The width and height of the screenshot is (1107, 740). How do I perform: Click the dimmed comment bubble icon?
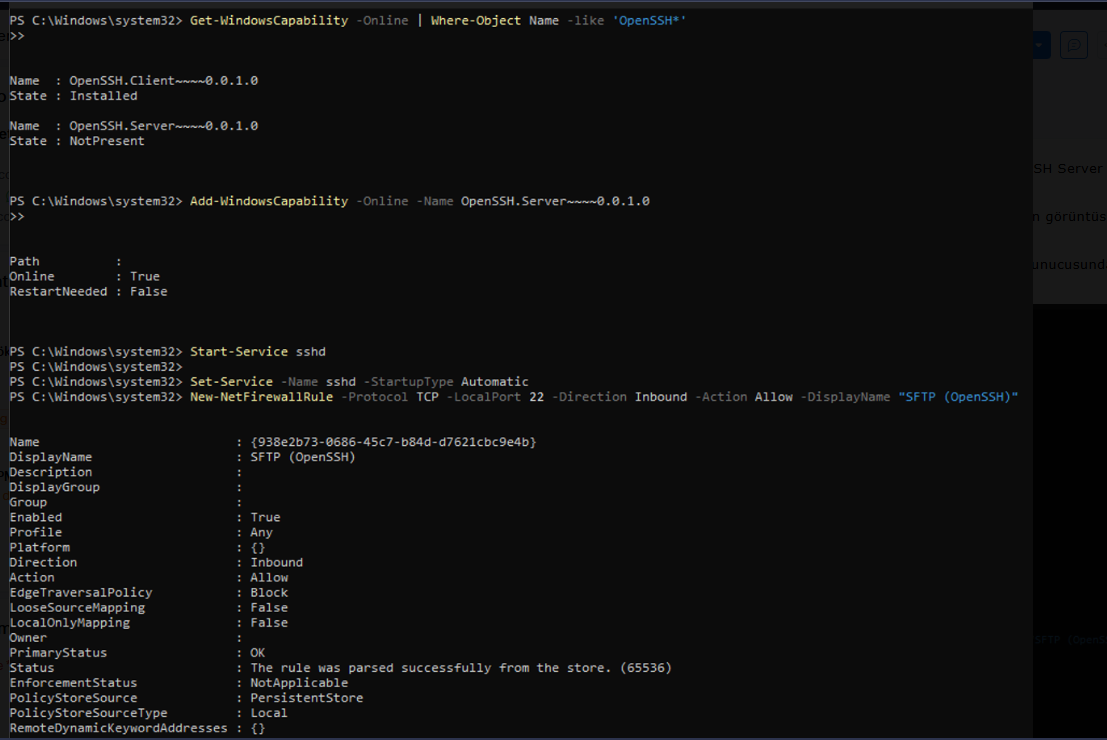[1073, 45]
